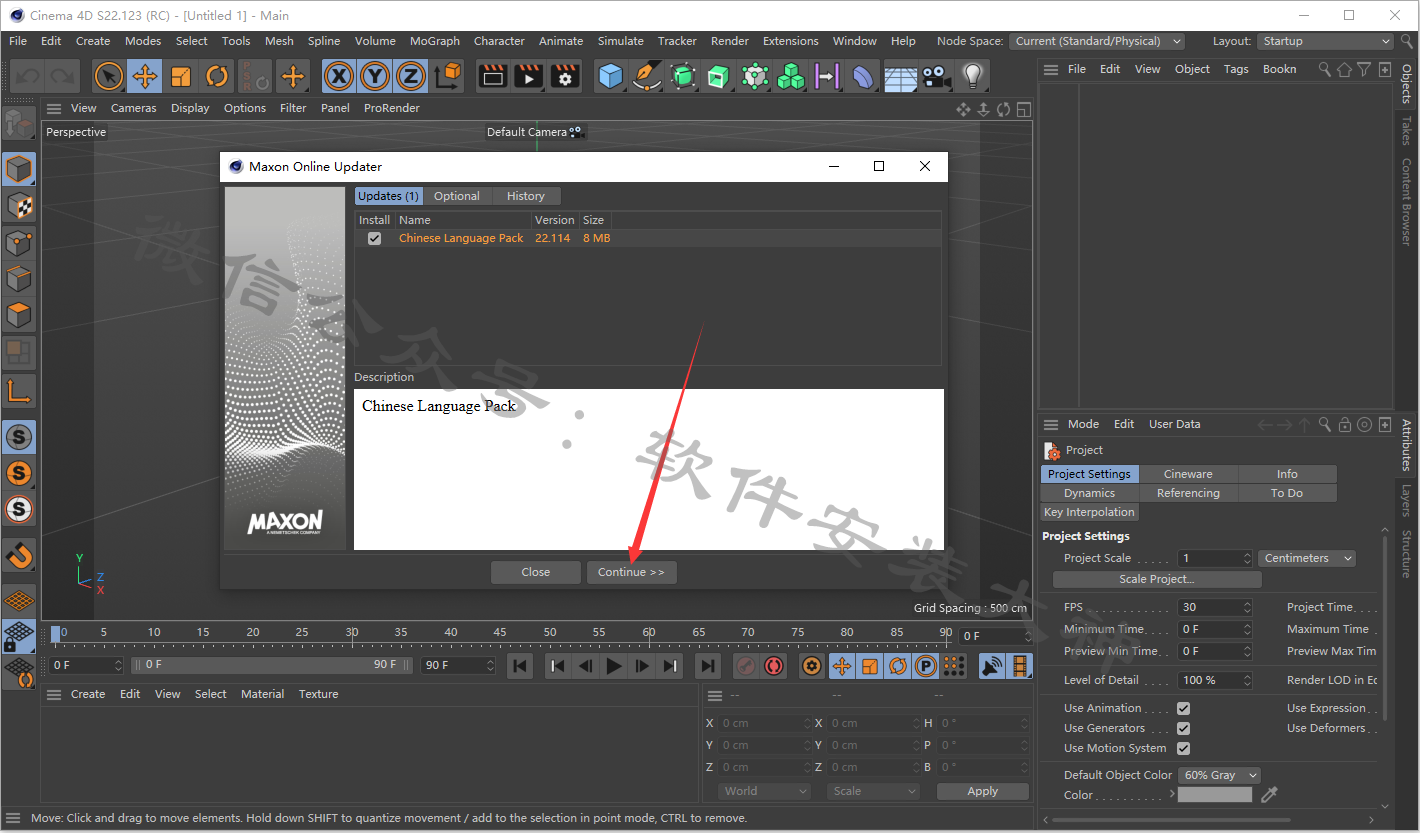1420x833 pixels.
Task: Open the Dynamics tab in Attributes
Action: point(1090,493)
